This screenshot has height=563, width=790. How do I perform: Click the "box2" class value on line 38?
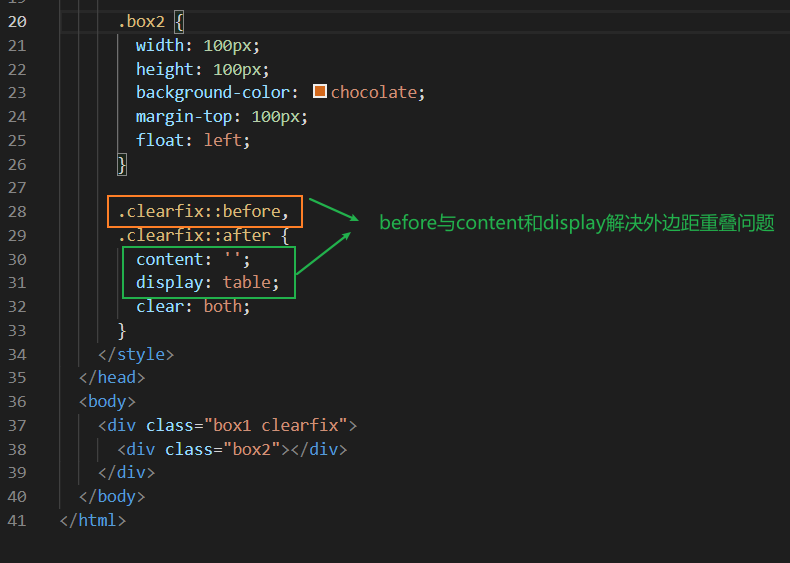(x=251, y=449)
